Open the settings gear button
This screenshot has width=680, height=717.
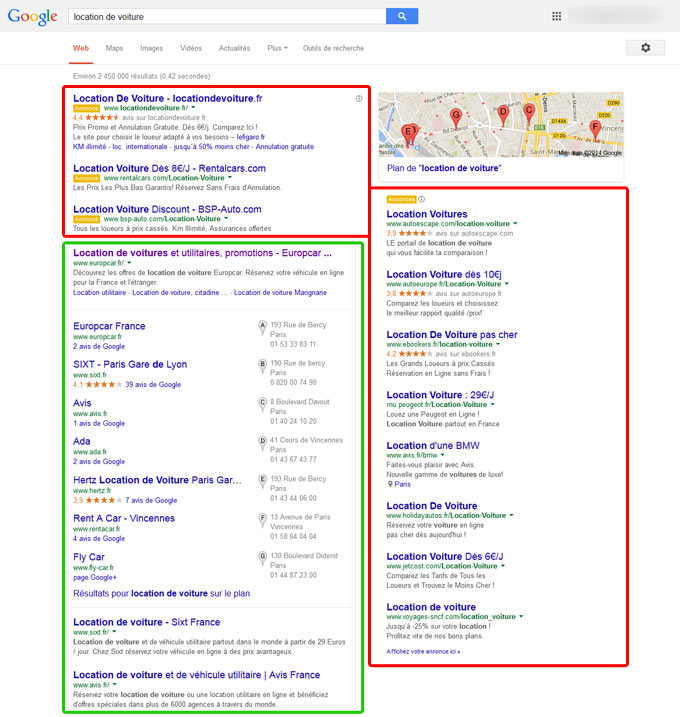coord(645,48)
